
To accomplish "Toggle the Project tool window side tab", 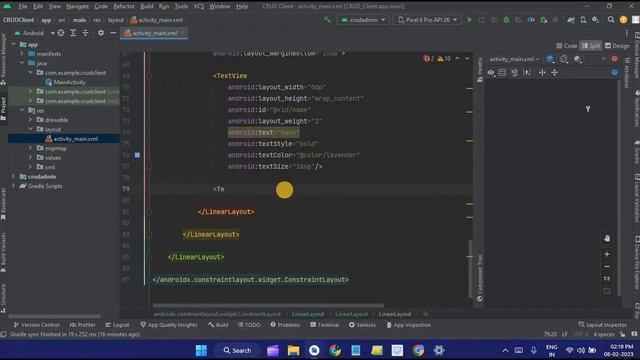I will [3, 108].
